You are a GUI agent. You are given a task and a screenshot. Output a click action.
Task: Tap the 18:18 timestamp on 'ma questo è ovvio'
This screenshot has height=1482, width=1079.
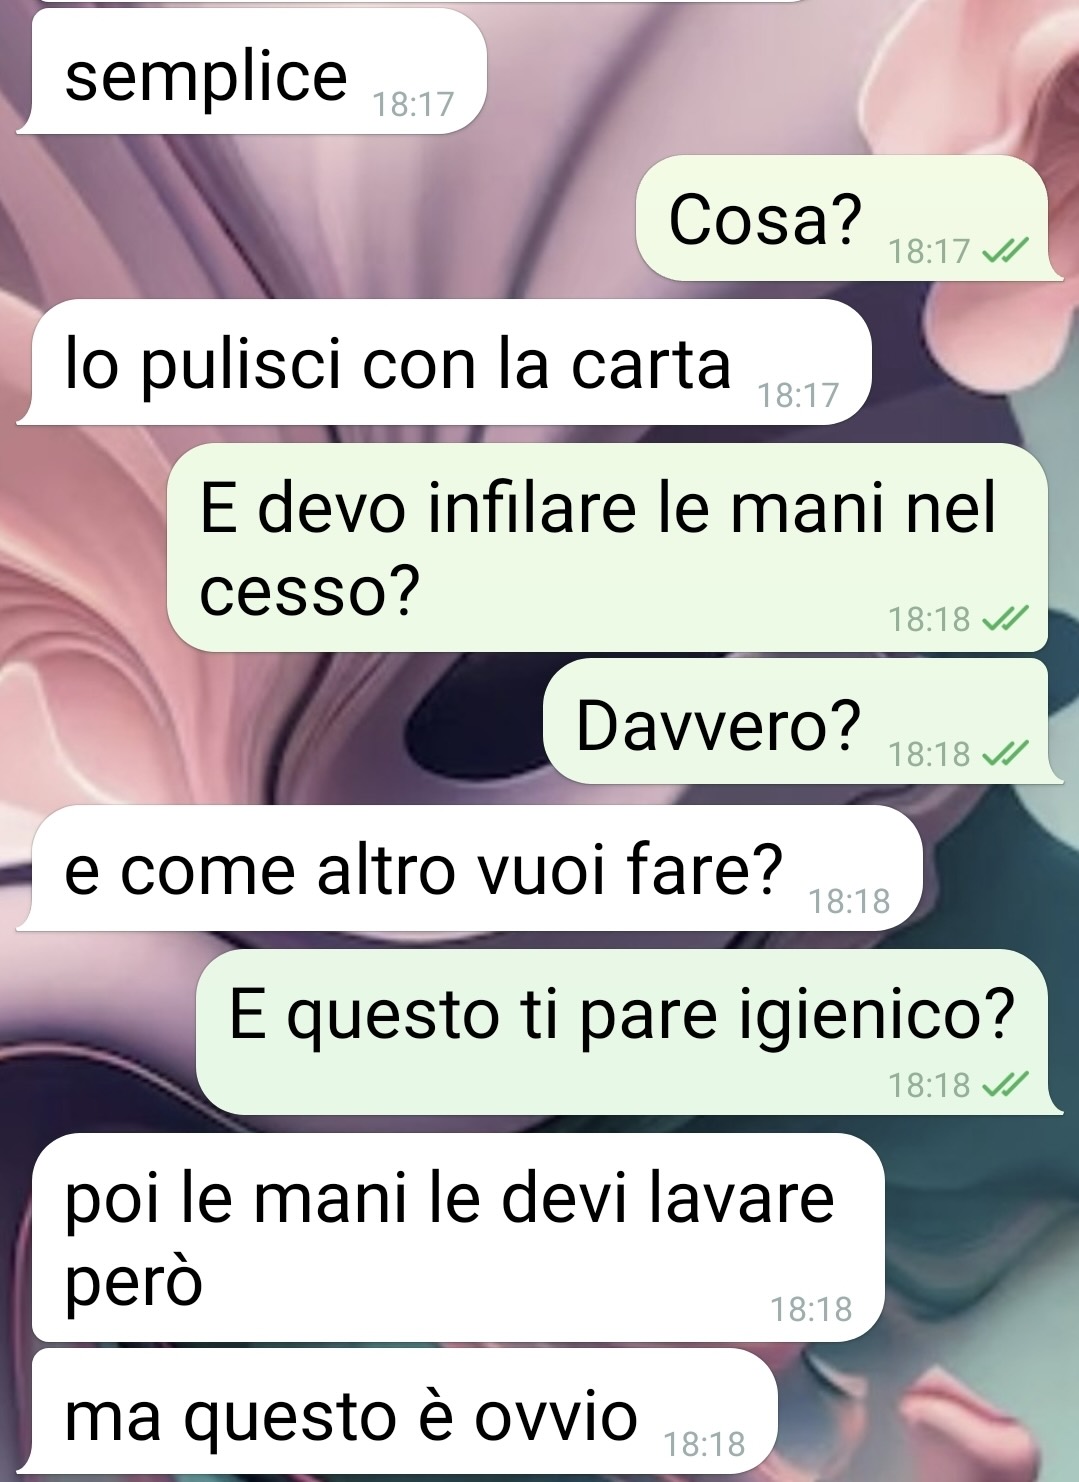[x=705, y=1444]
